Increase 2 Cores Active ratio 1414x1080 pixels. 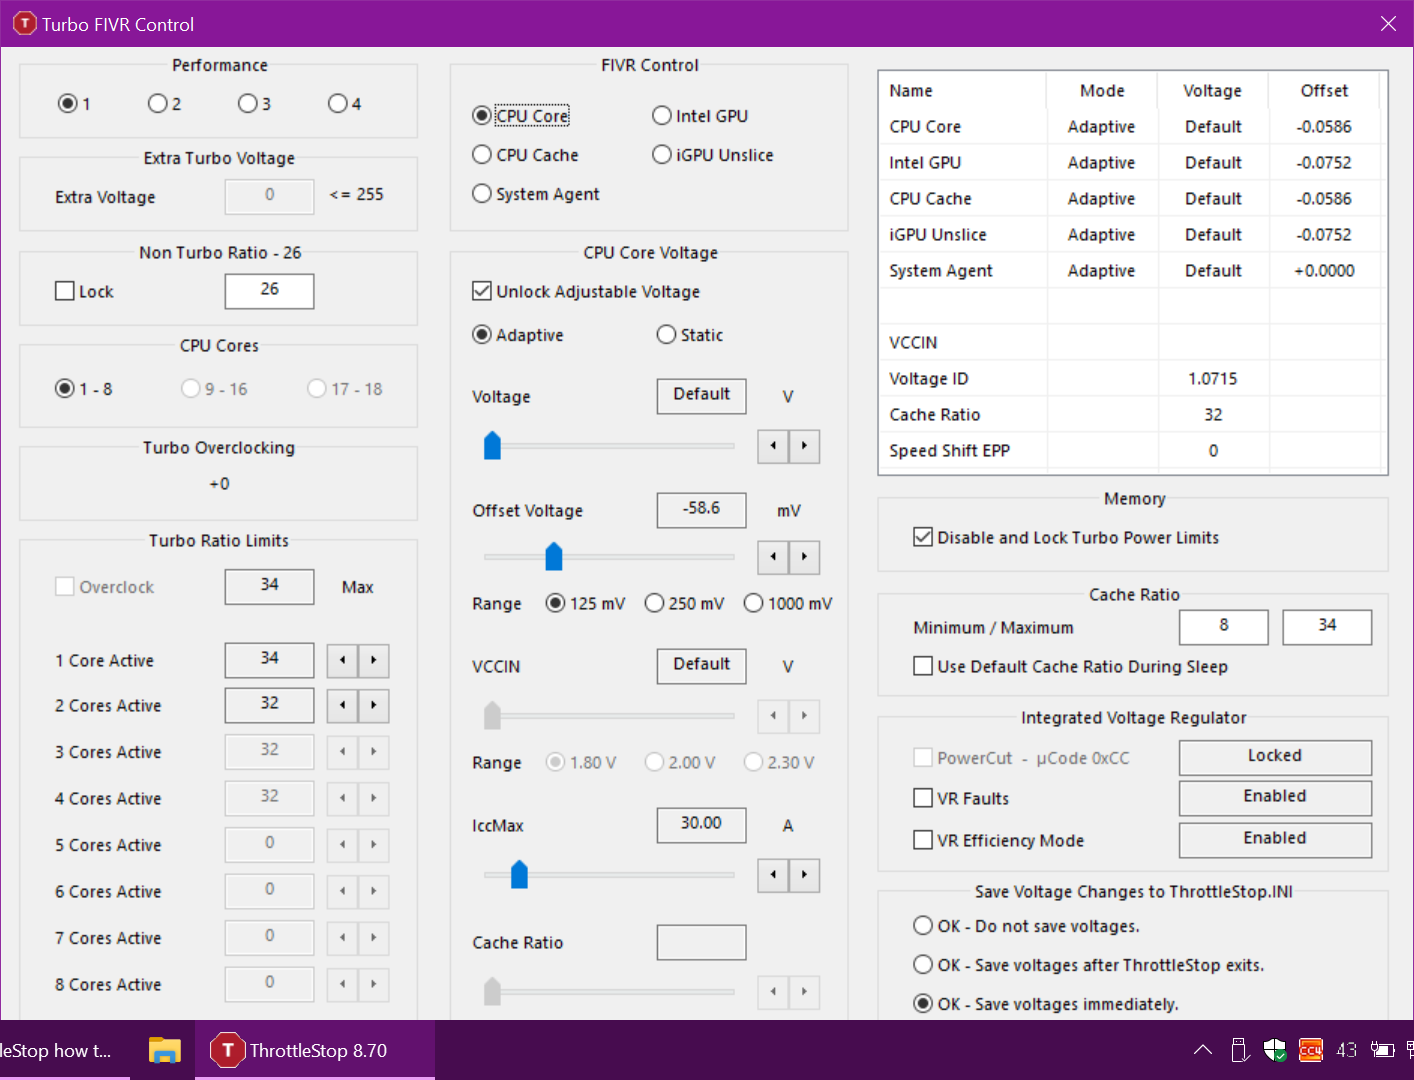374,705
